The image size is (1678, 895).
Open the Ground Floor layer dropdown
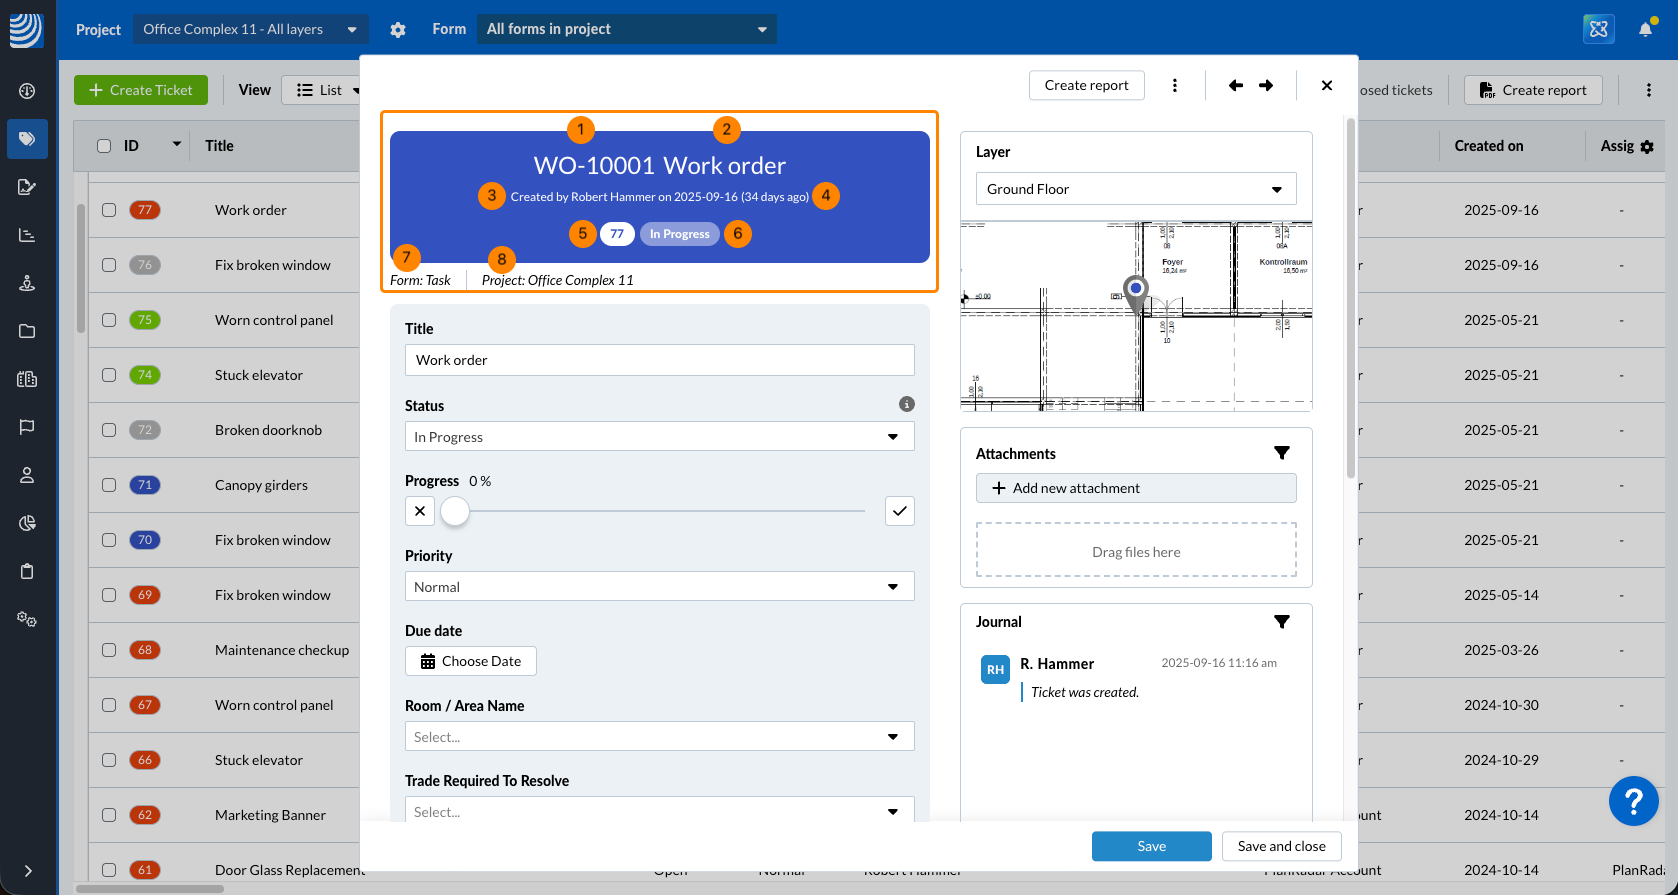tap(1135, 189)
